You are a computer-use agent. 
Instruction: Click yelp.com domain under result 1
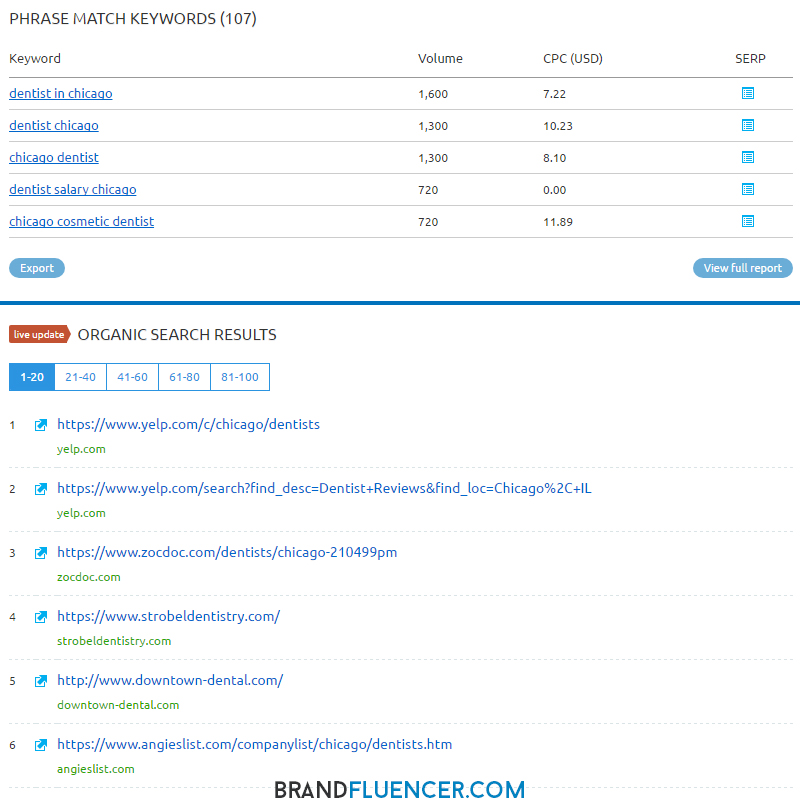coord(81,449)
